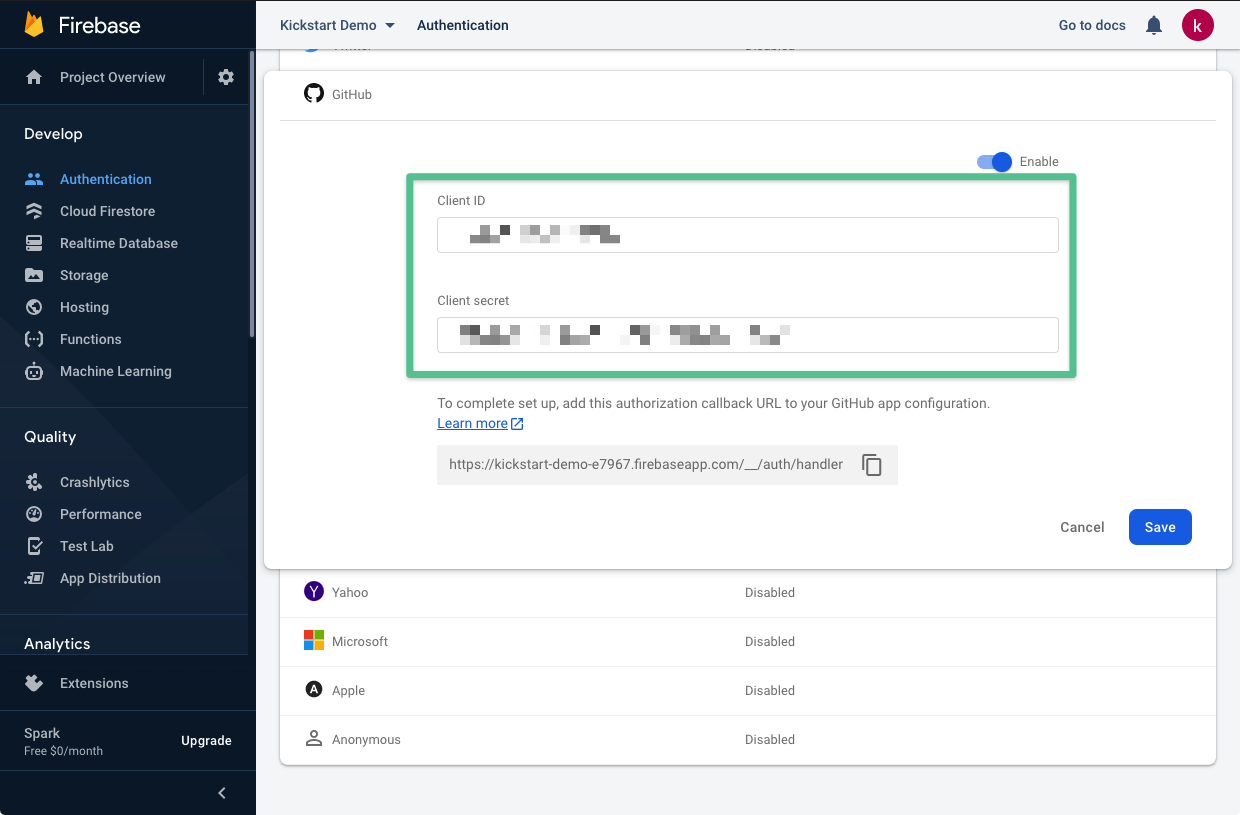The width and height of the screenshot is (1240, 815).
Task: Open Performance in the sidebar
Action: [101, 514]
